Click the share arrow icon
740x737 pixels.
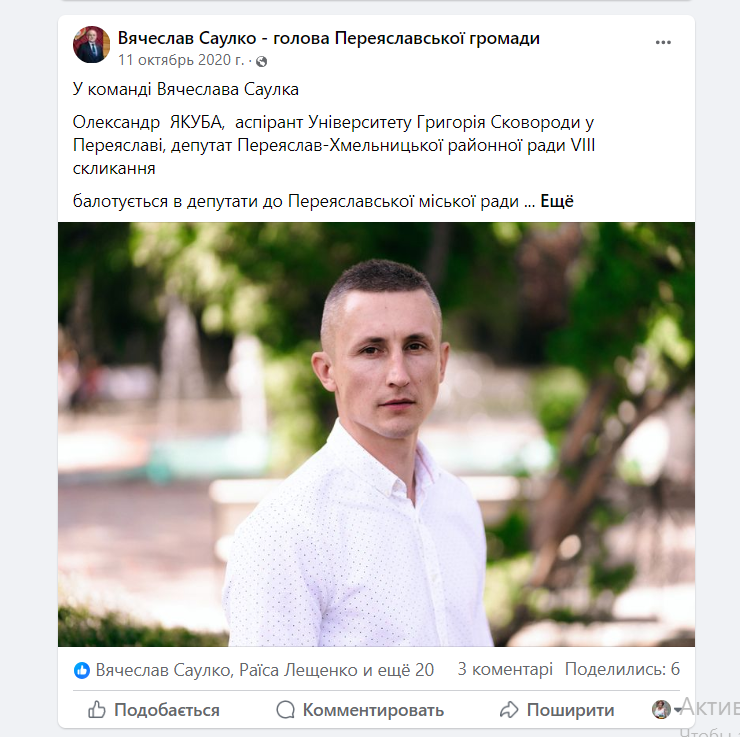509,710
